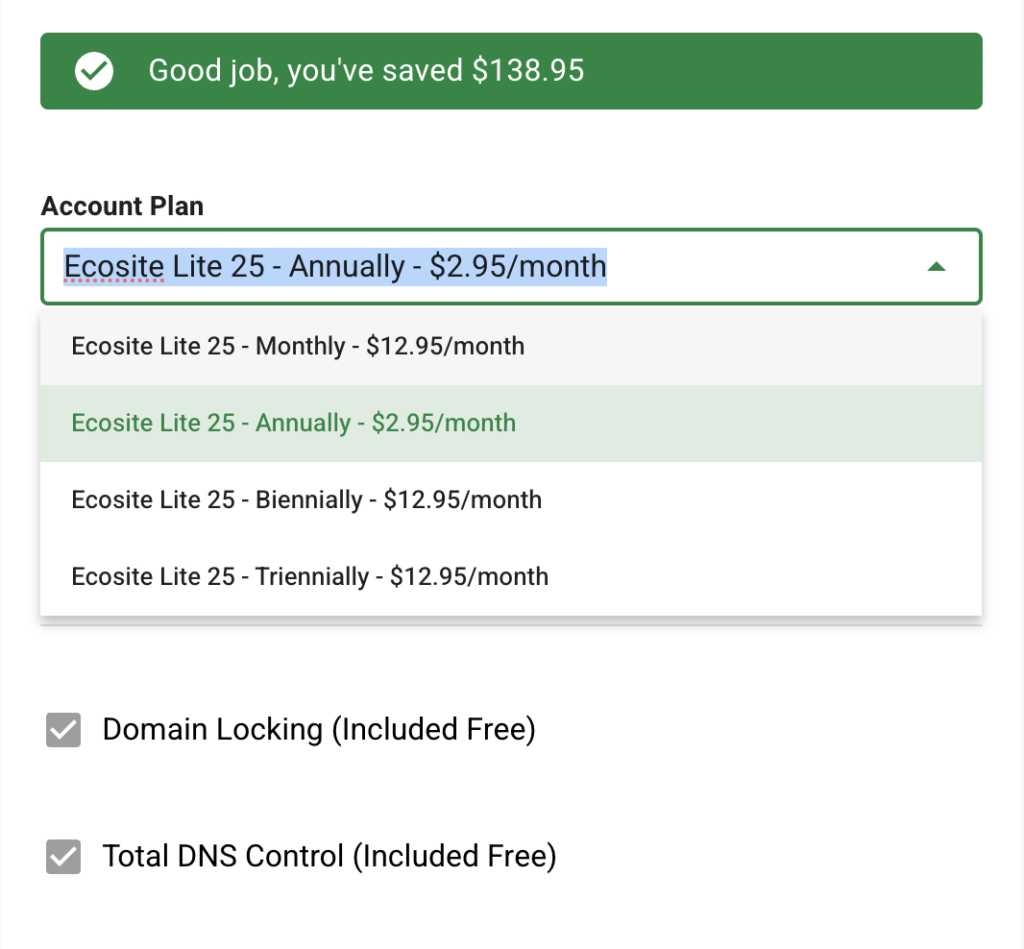Click the gray checkmark inside Domain Locking box
Screen dimensions: 1024x949
[63, 730]
